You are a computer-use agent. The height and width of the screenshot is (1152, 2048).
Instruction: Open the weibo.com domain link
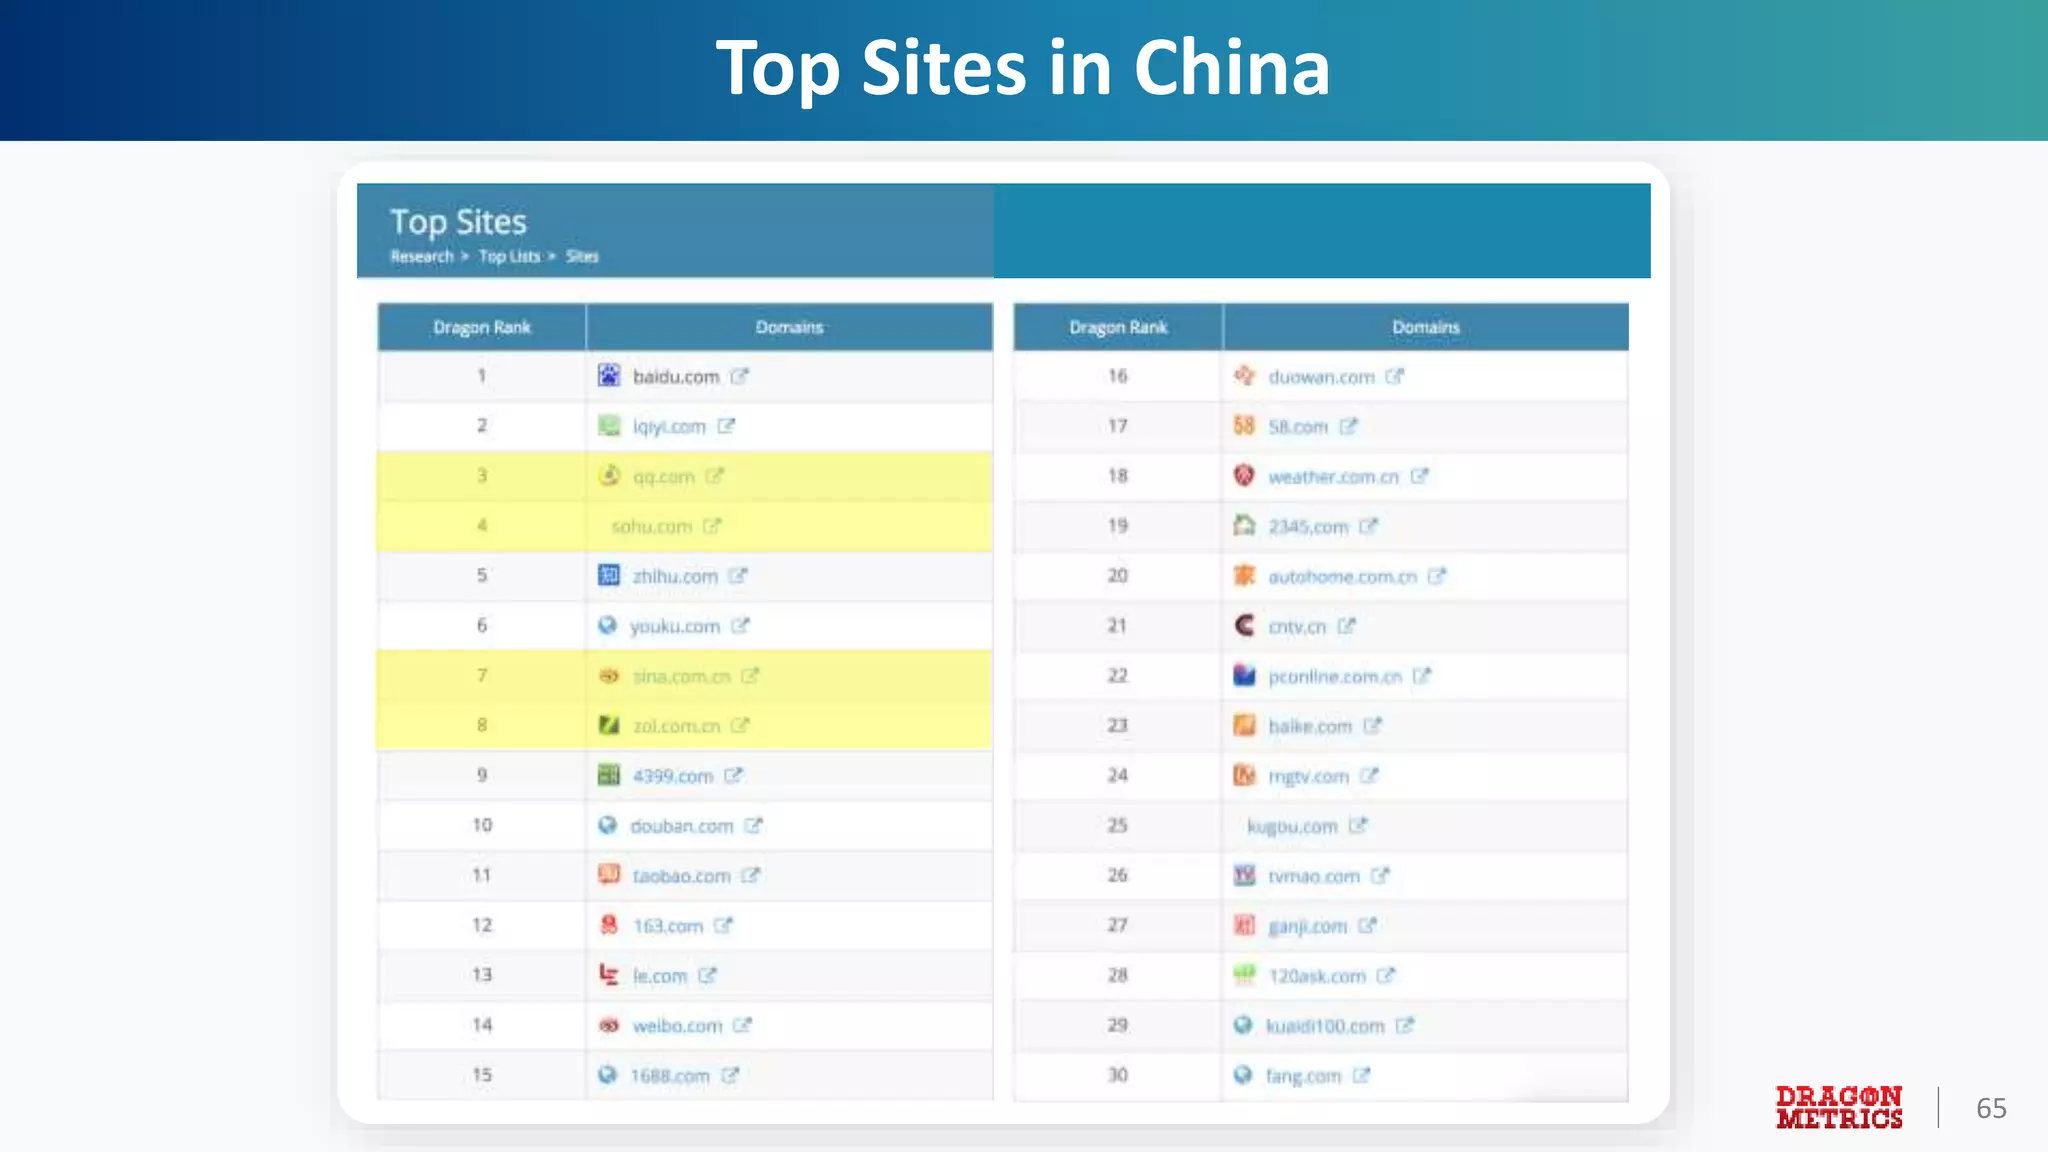point(677,1027)
